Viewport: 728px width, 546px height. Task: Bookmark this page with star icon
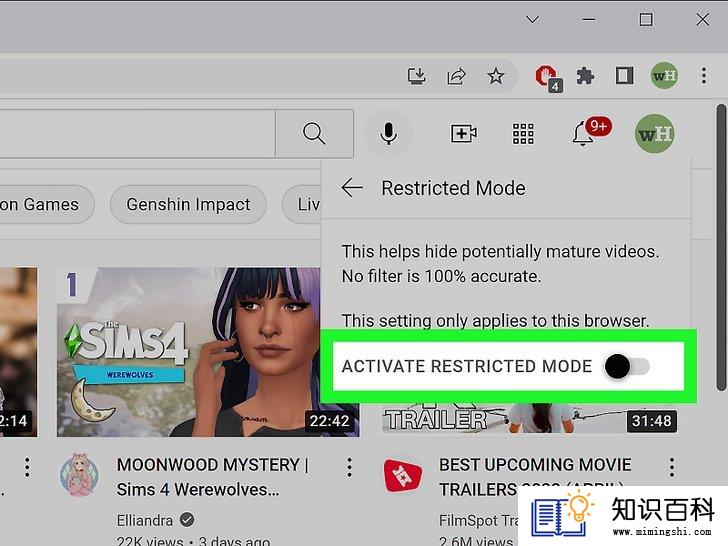point(496,76)
